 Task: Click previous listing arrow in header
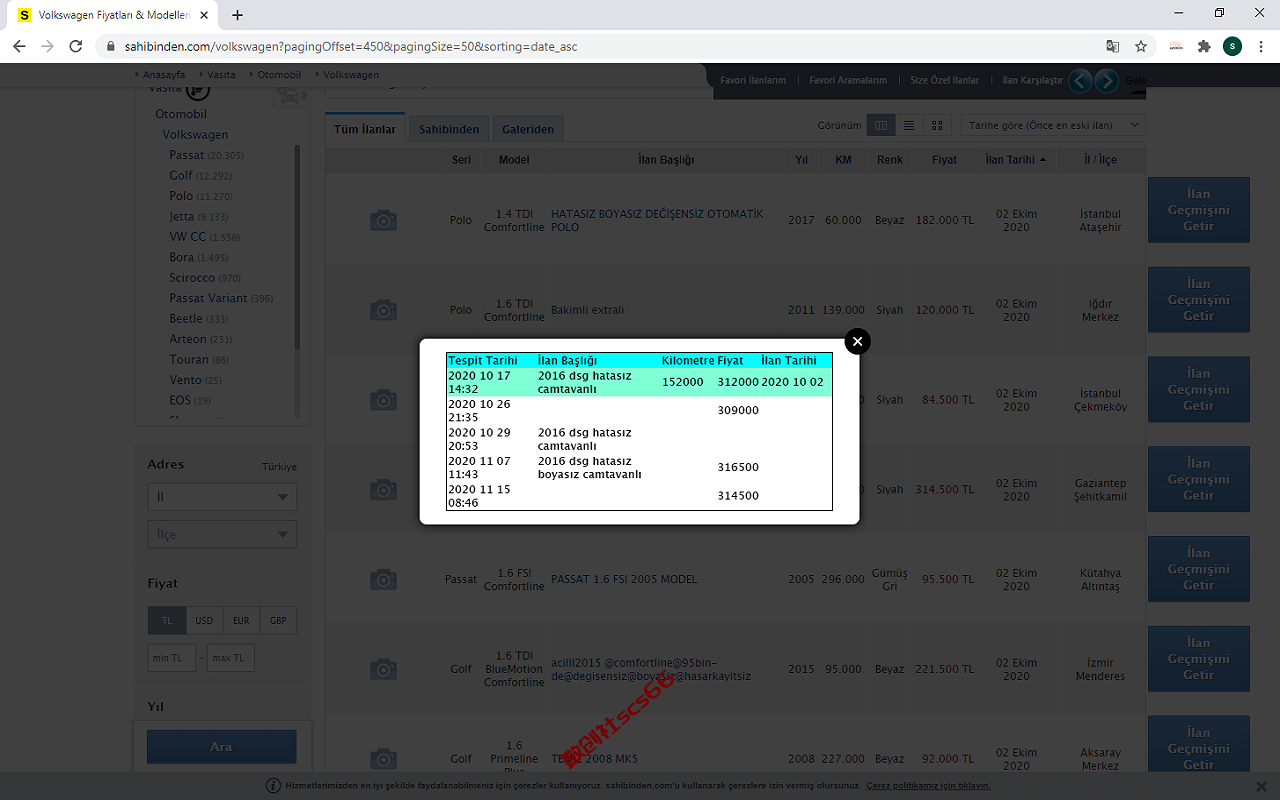click(1080, 81)
